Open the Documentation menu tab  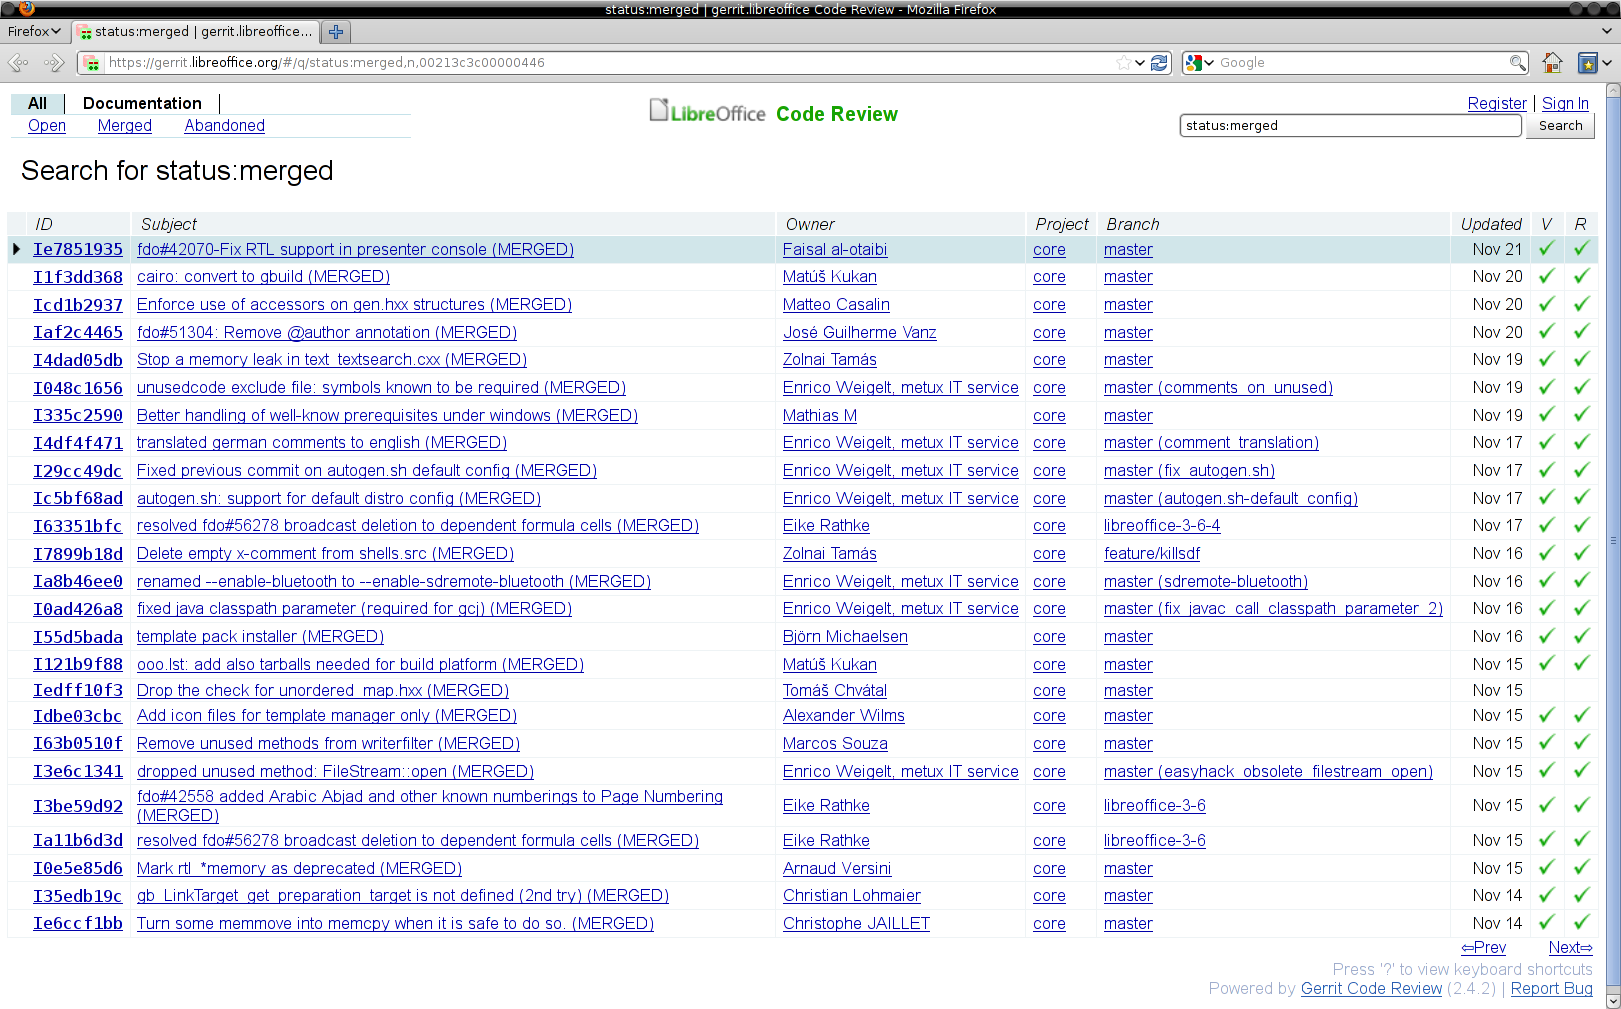pos(142,103)
